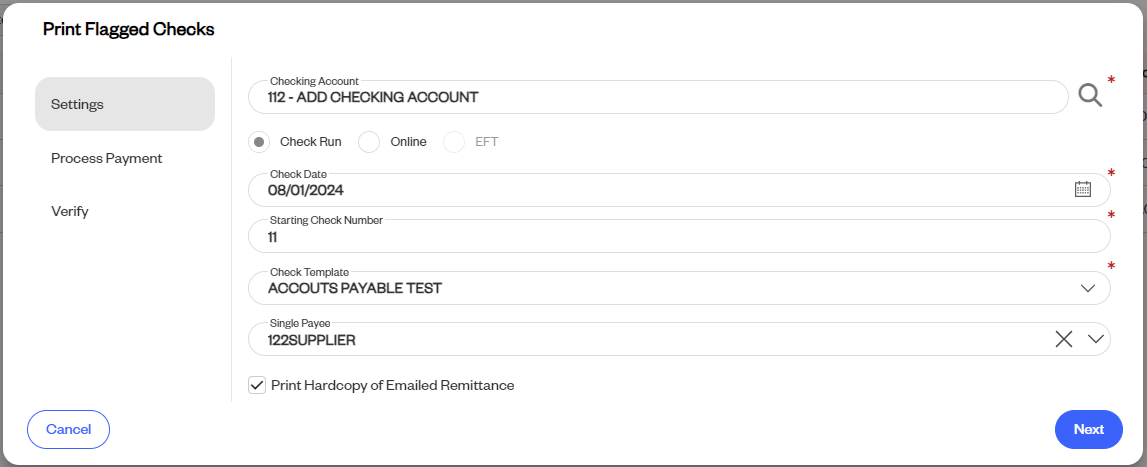Expand the Single Payee dropdown arrow
The image size is (1147, 467).
click(x=1095, y=339)
